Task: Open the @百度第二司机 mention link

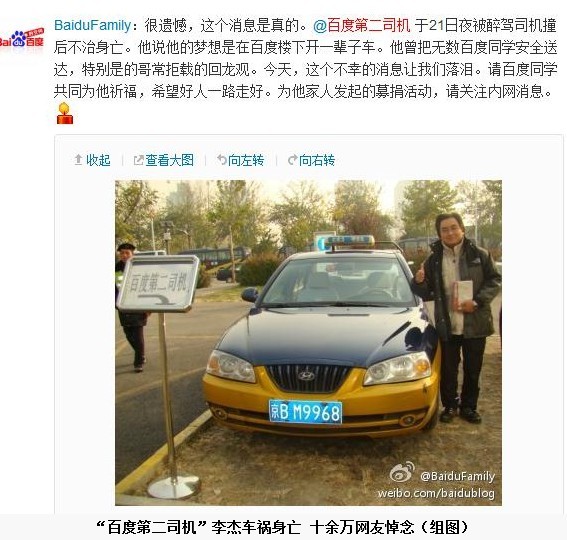Action: tap(362, 26)
